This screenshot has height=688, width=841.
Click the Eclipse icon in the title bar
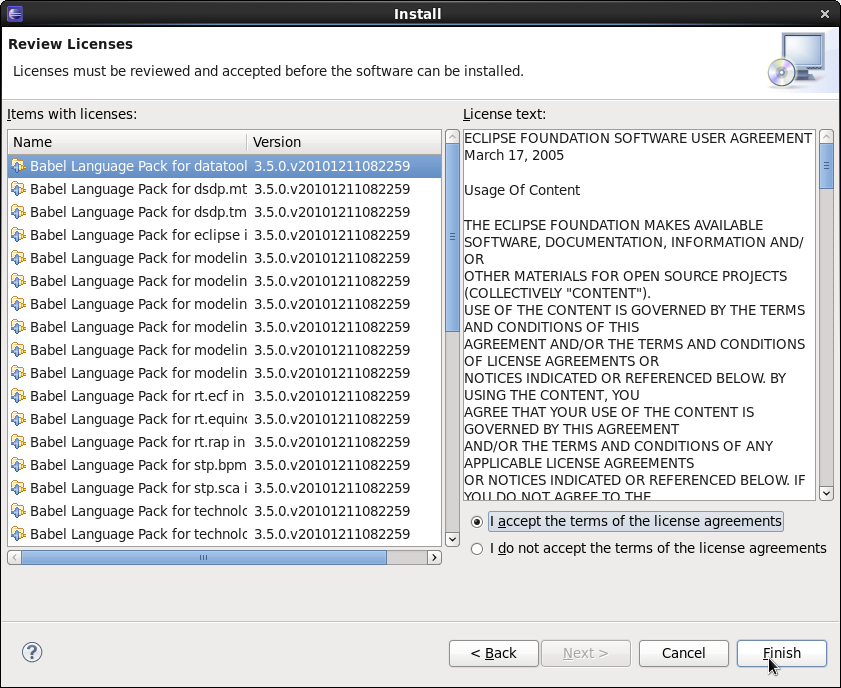coord(15,13)
